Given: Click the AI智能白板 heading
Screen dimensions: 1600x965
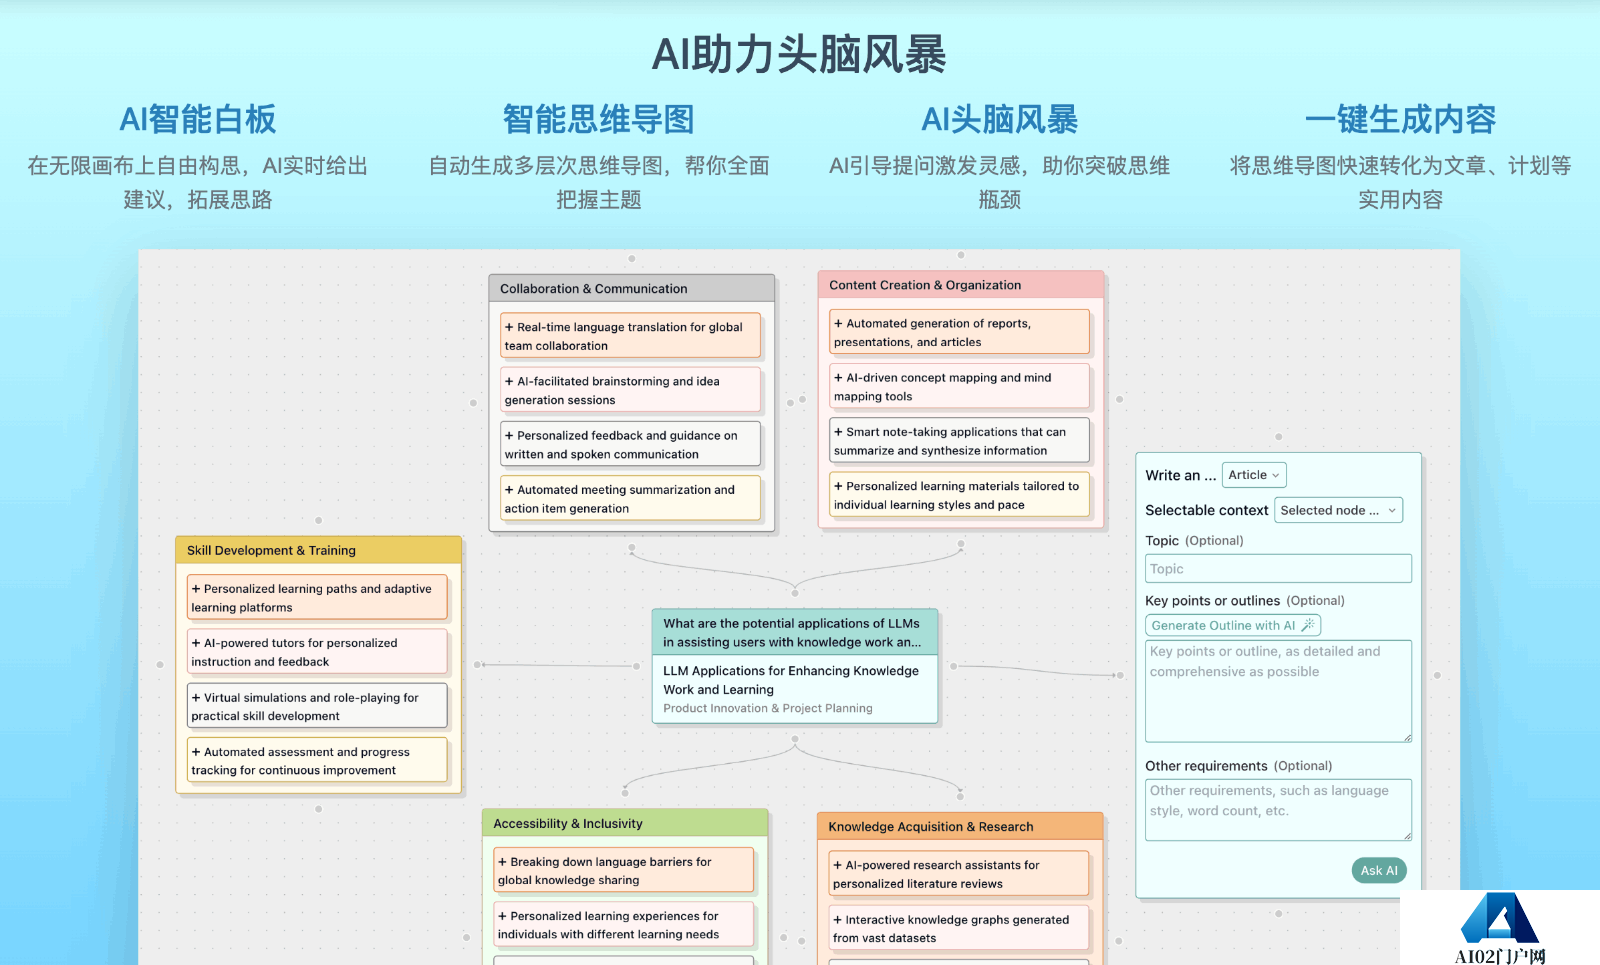Looking at the screenshot, I should (x=198, y=119).
